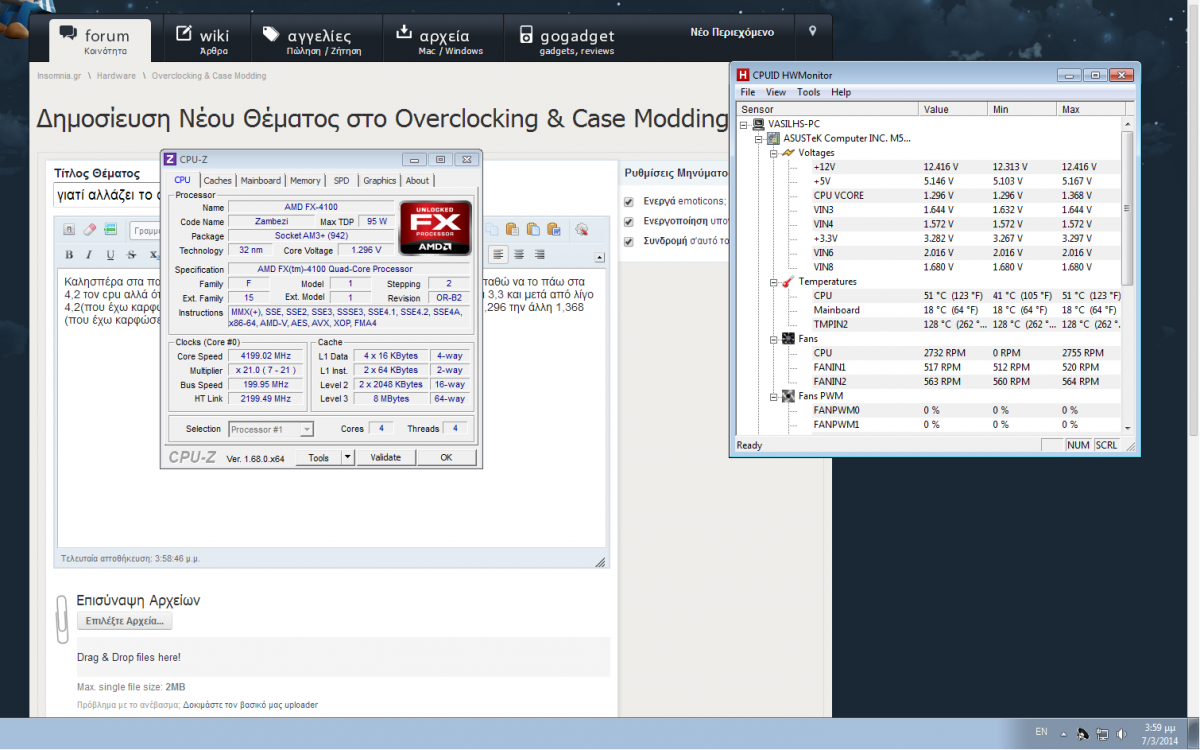This screenshot has height=750, width=1200.
Task: Collapse the Fans PWM section in HWMonitor
Action: click(x=775, y=396)
